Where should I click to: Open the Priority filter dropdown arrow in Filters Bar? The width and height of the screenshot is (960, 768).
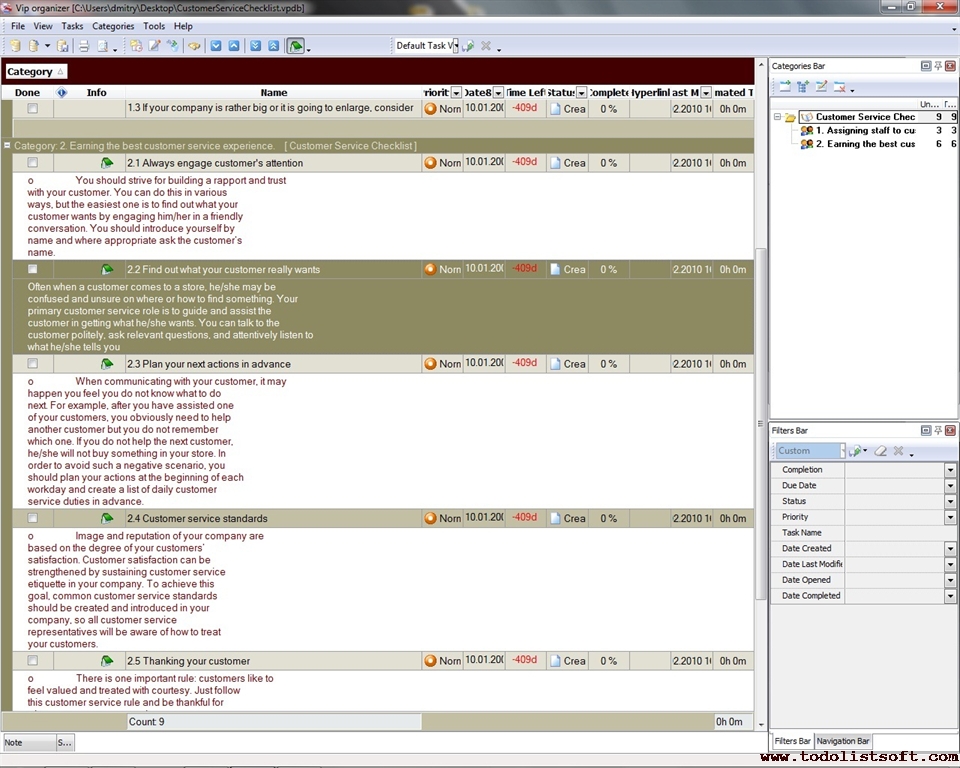tap(950, 518)
